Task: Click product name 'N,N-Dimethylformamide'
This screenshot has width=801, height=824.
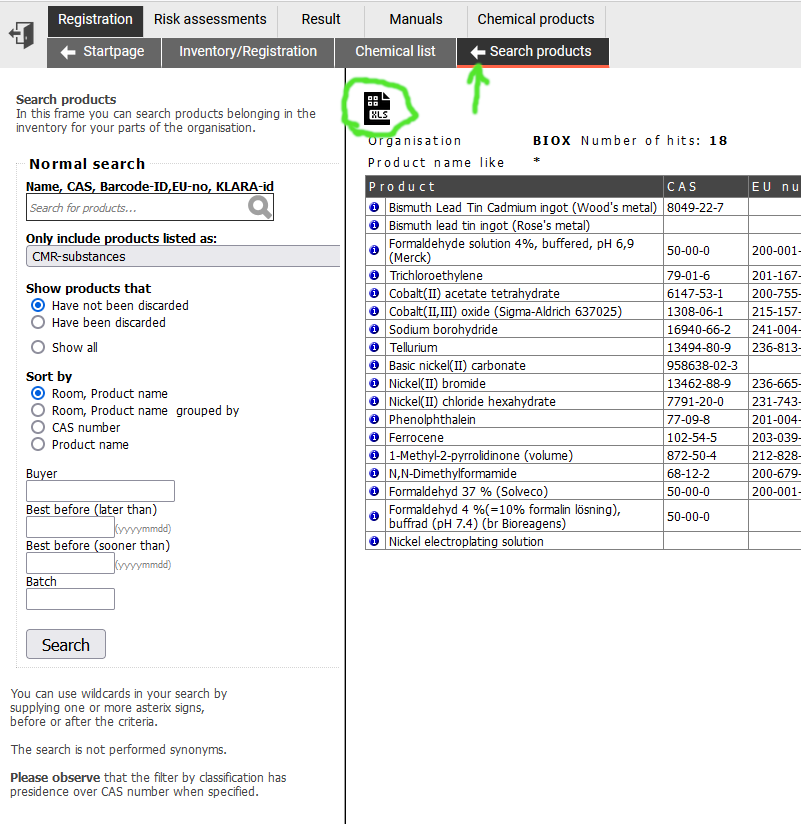Action: (x=453, y=473)
